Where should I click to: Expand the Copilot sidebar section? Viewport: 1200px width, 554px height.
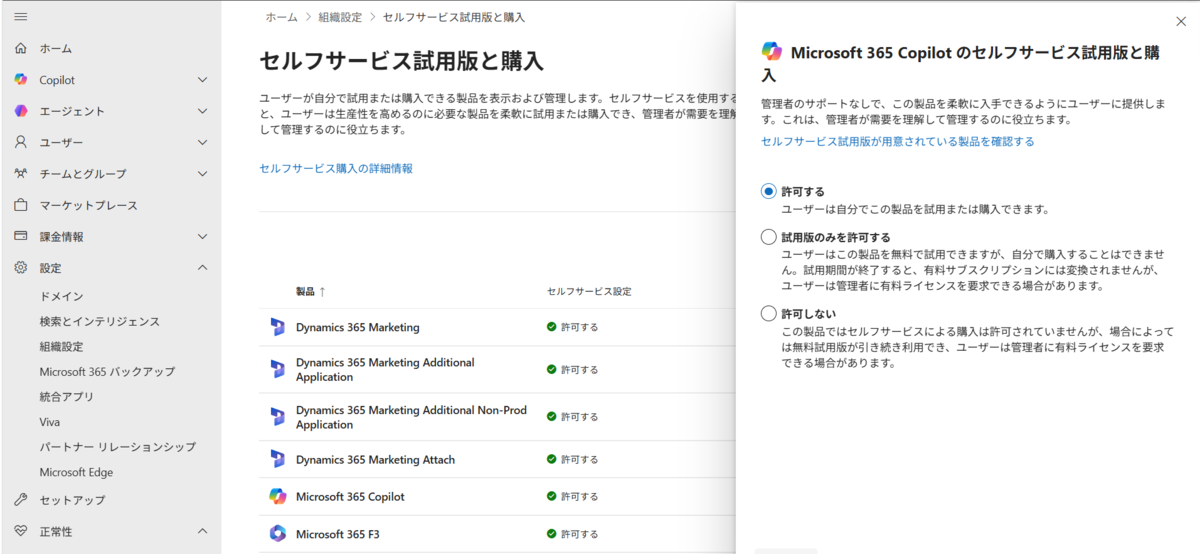203,80
